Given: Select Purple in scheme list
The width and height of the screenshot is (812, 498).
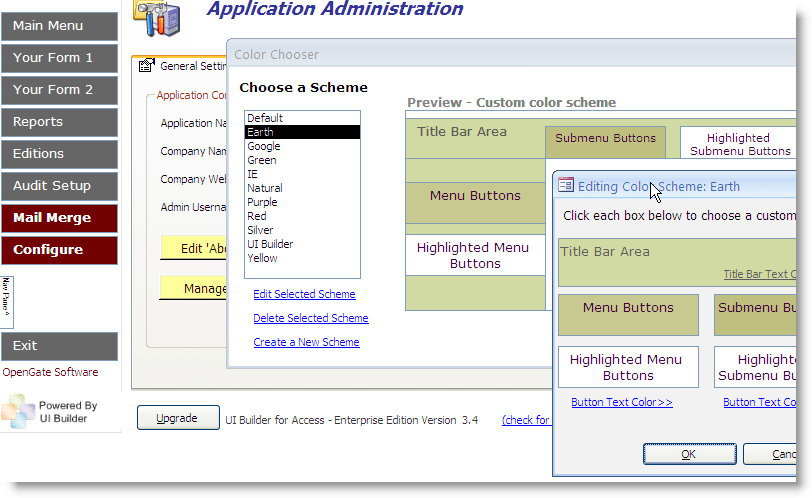Looking at the screenshot, I should 302,202.
